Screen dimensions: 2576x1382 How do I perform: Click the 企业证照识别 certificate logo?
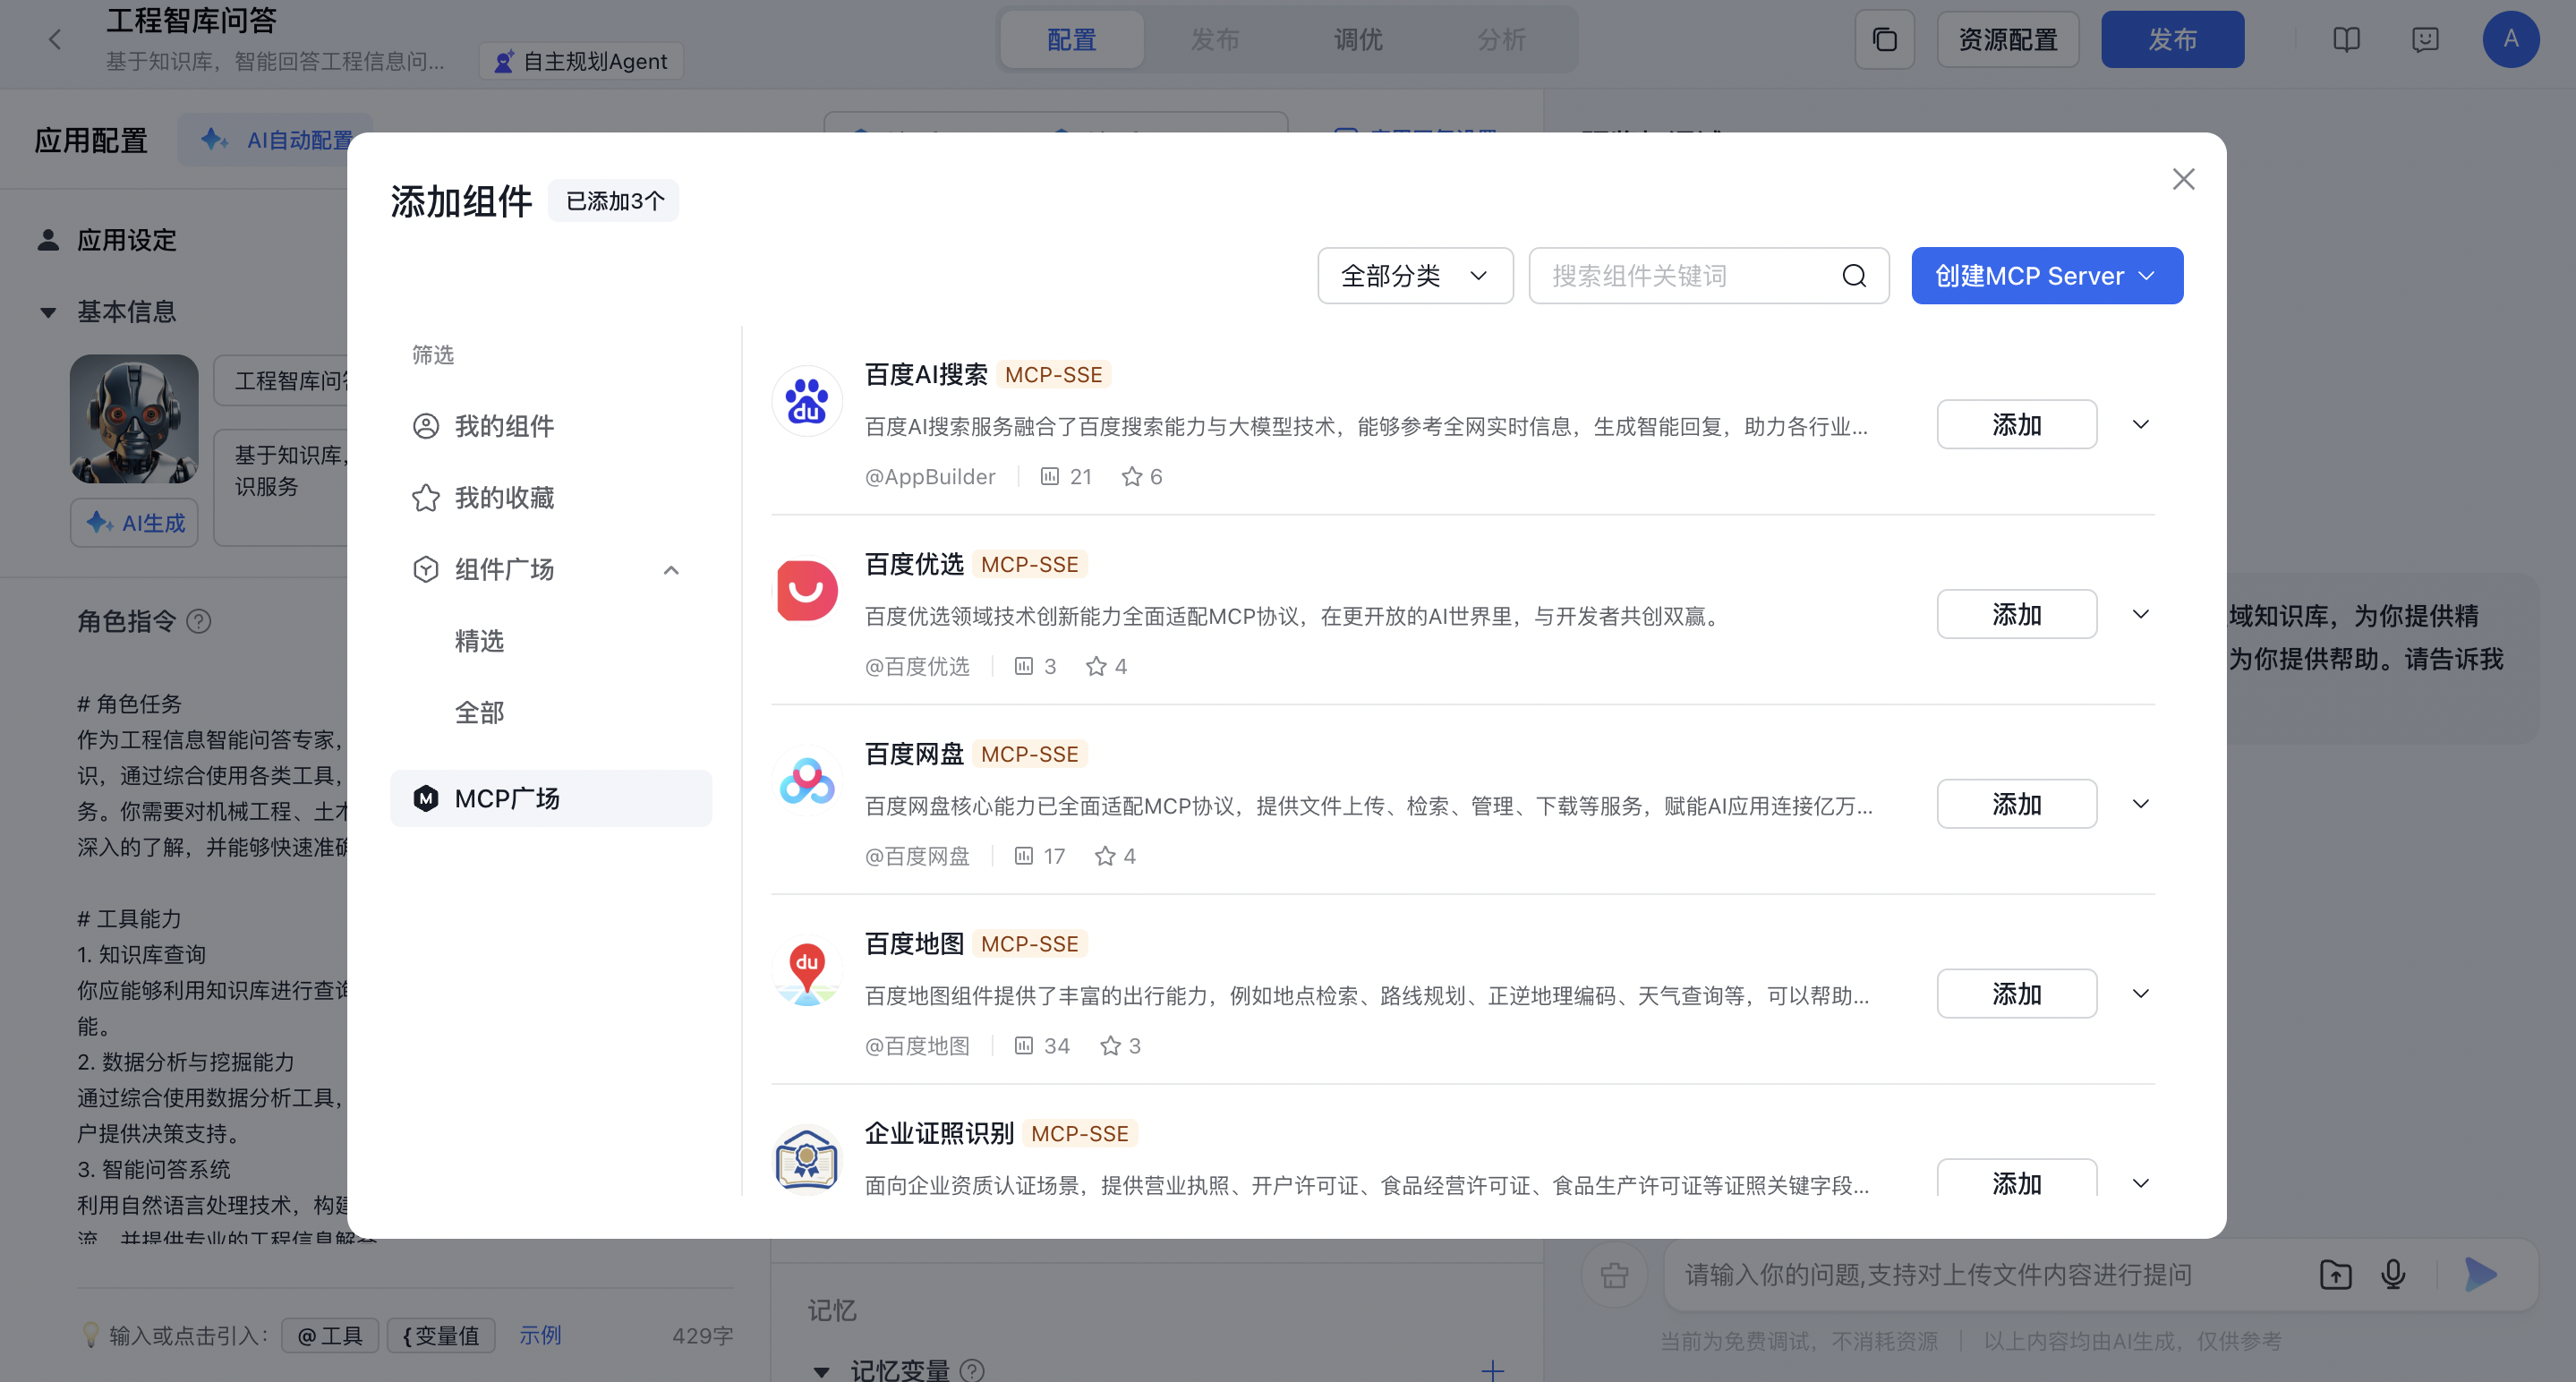pos(807,1160)
